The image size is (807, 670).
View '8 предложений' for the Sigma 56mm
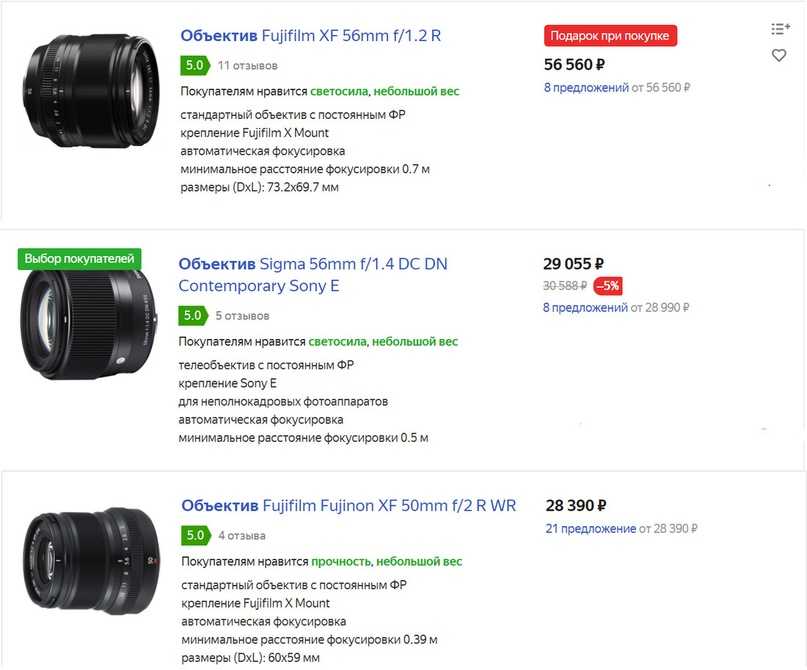(x=584, y=308)
